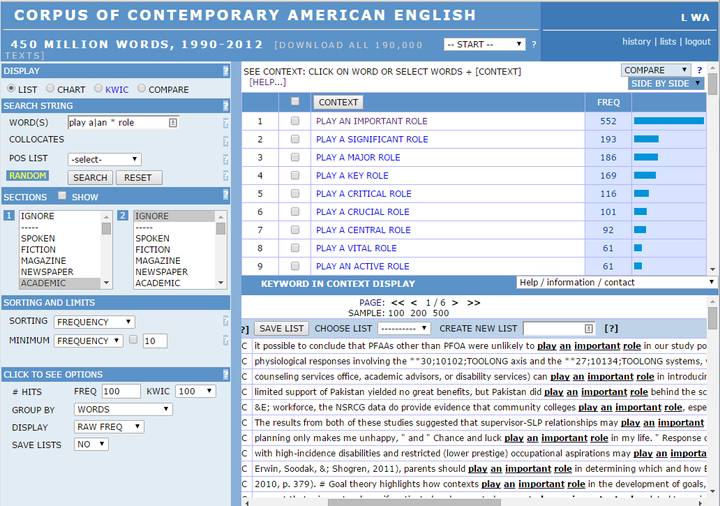Tick the SECTIONS SHOW checkbox
Screen dimensions: 720x506
62,196
